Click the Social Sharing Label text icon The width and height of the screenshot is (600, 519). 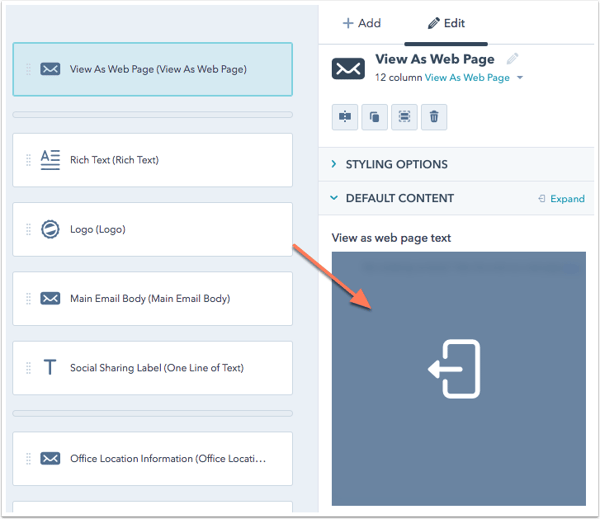coord(50,368)
